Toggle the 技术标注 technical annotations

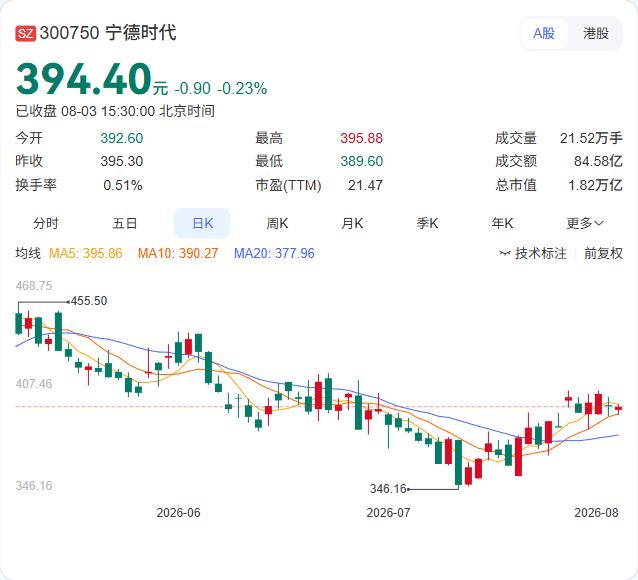coord(533,254)
